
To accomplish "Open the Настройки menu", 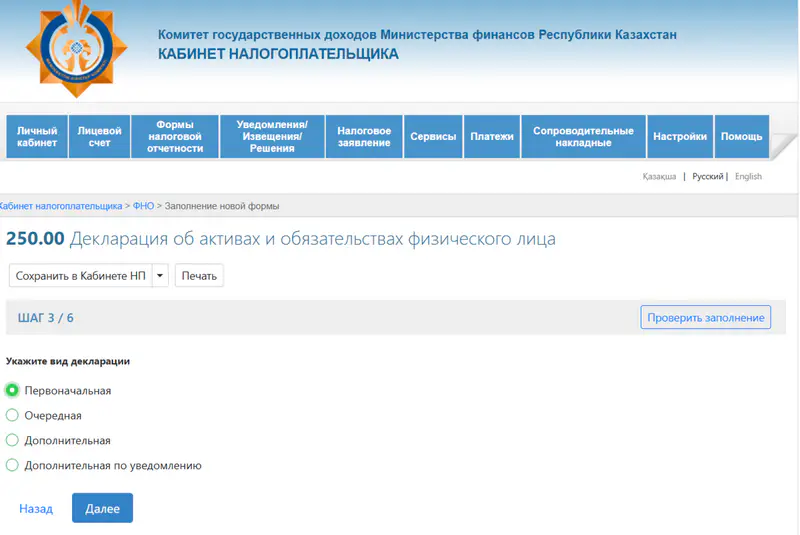I will (x=680, y=137).
